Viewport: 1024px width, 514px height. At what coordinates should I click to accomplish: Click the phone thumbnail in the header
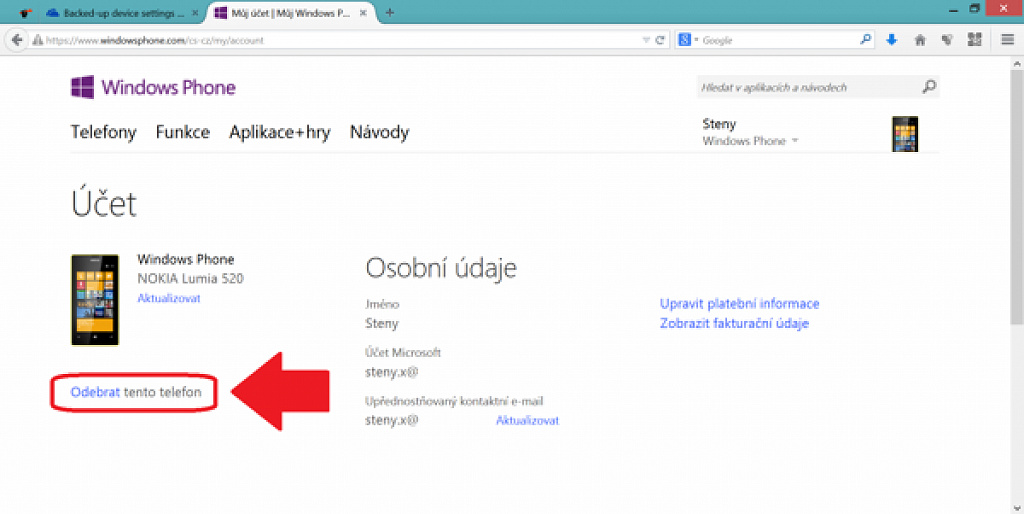coord(904,134)
